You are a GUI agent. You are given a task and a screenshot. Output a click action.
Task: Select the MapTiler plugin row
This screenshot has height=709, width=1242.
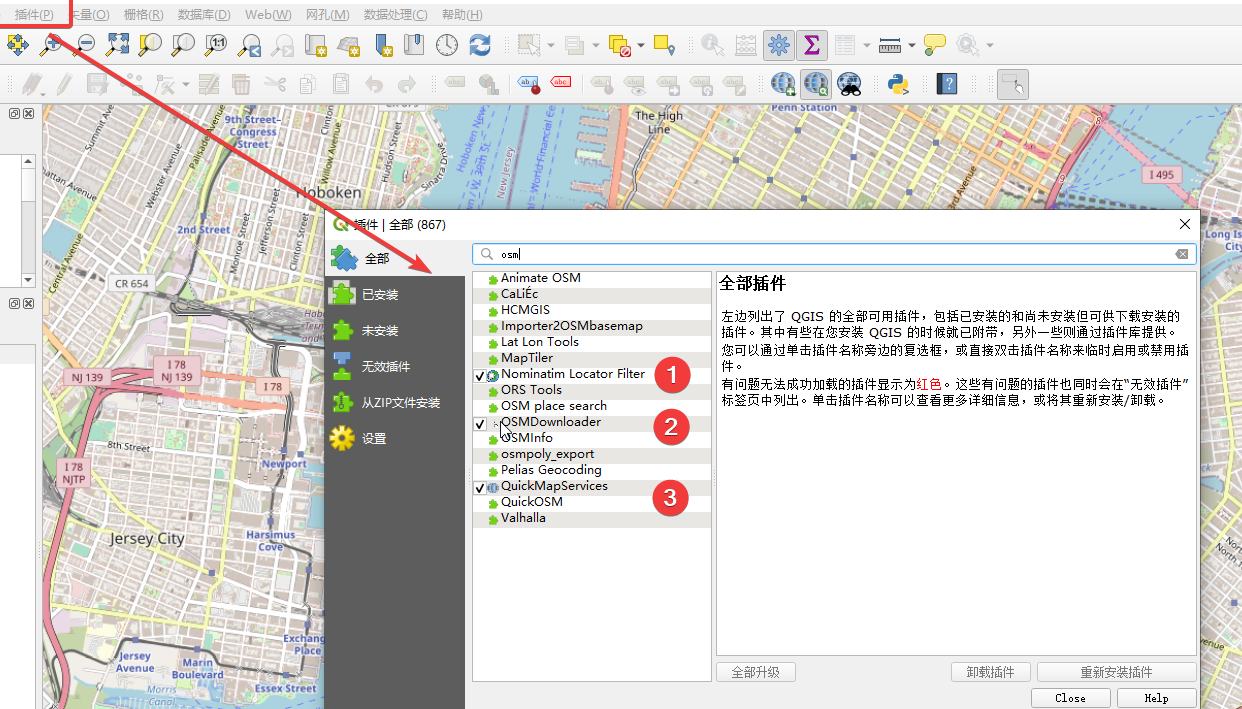(592, 358)
